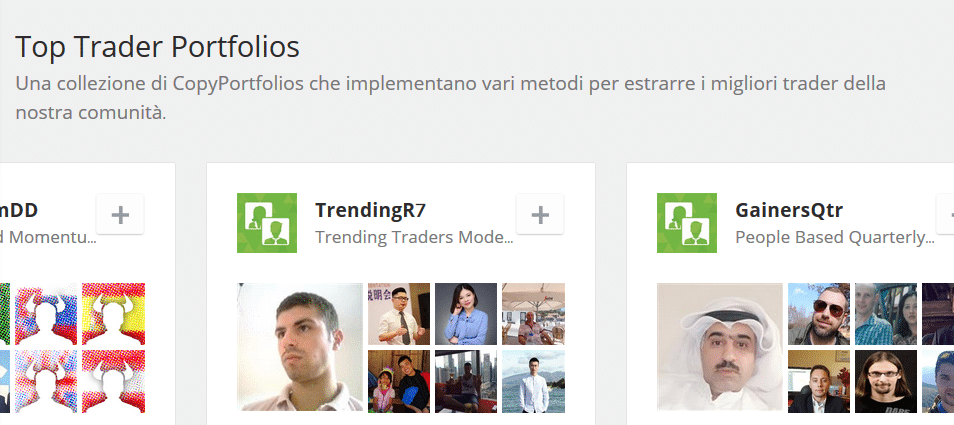Image resolution: width=954 pixels, height=425 pixels.
Task: Click the Top Trader Portfolios heading
Action: pos(158,47)
